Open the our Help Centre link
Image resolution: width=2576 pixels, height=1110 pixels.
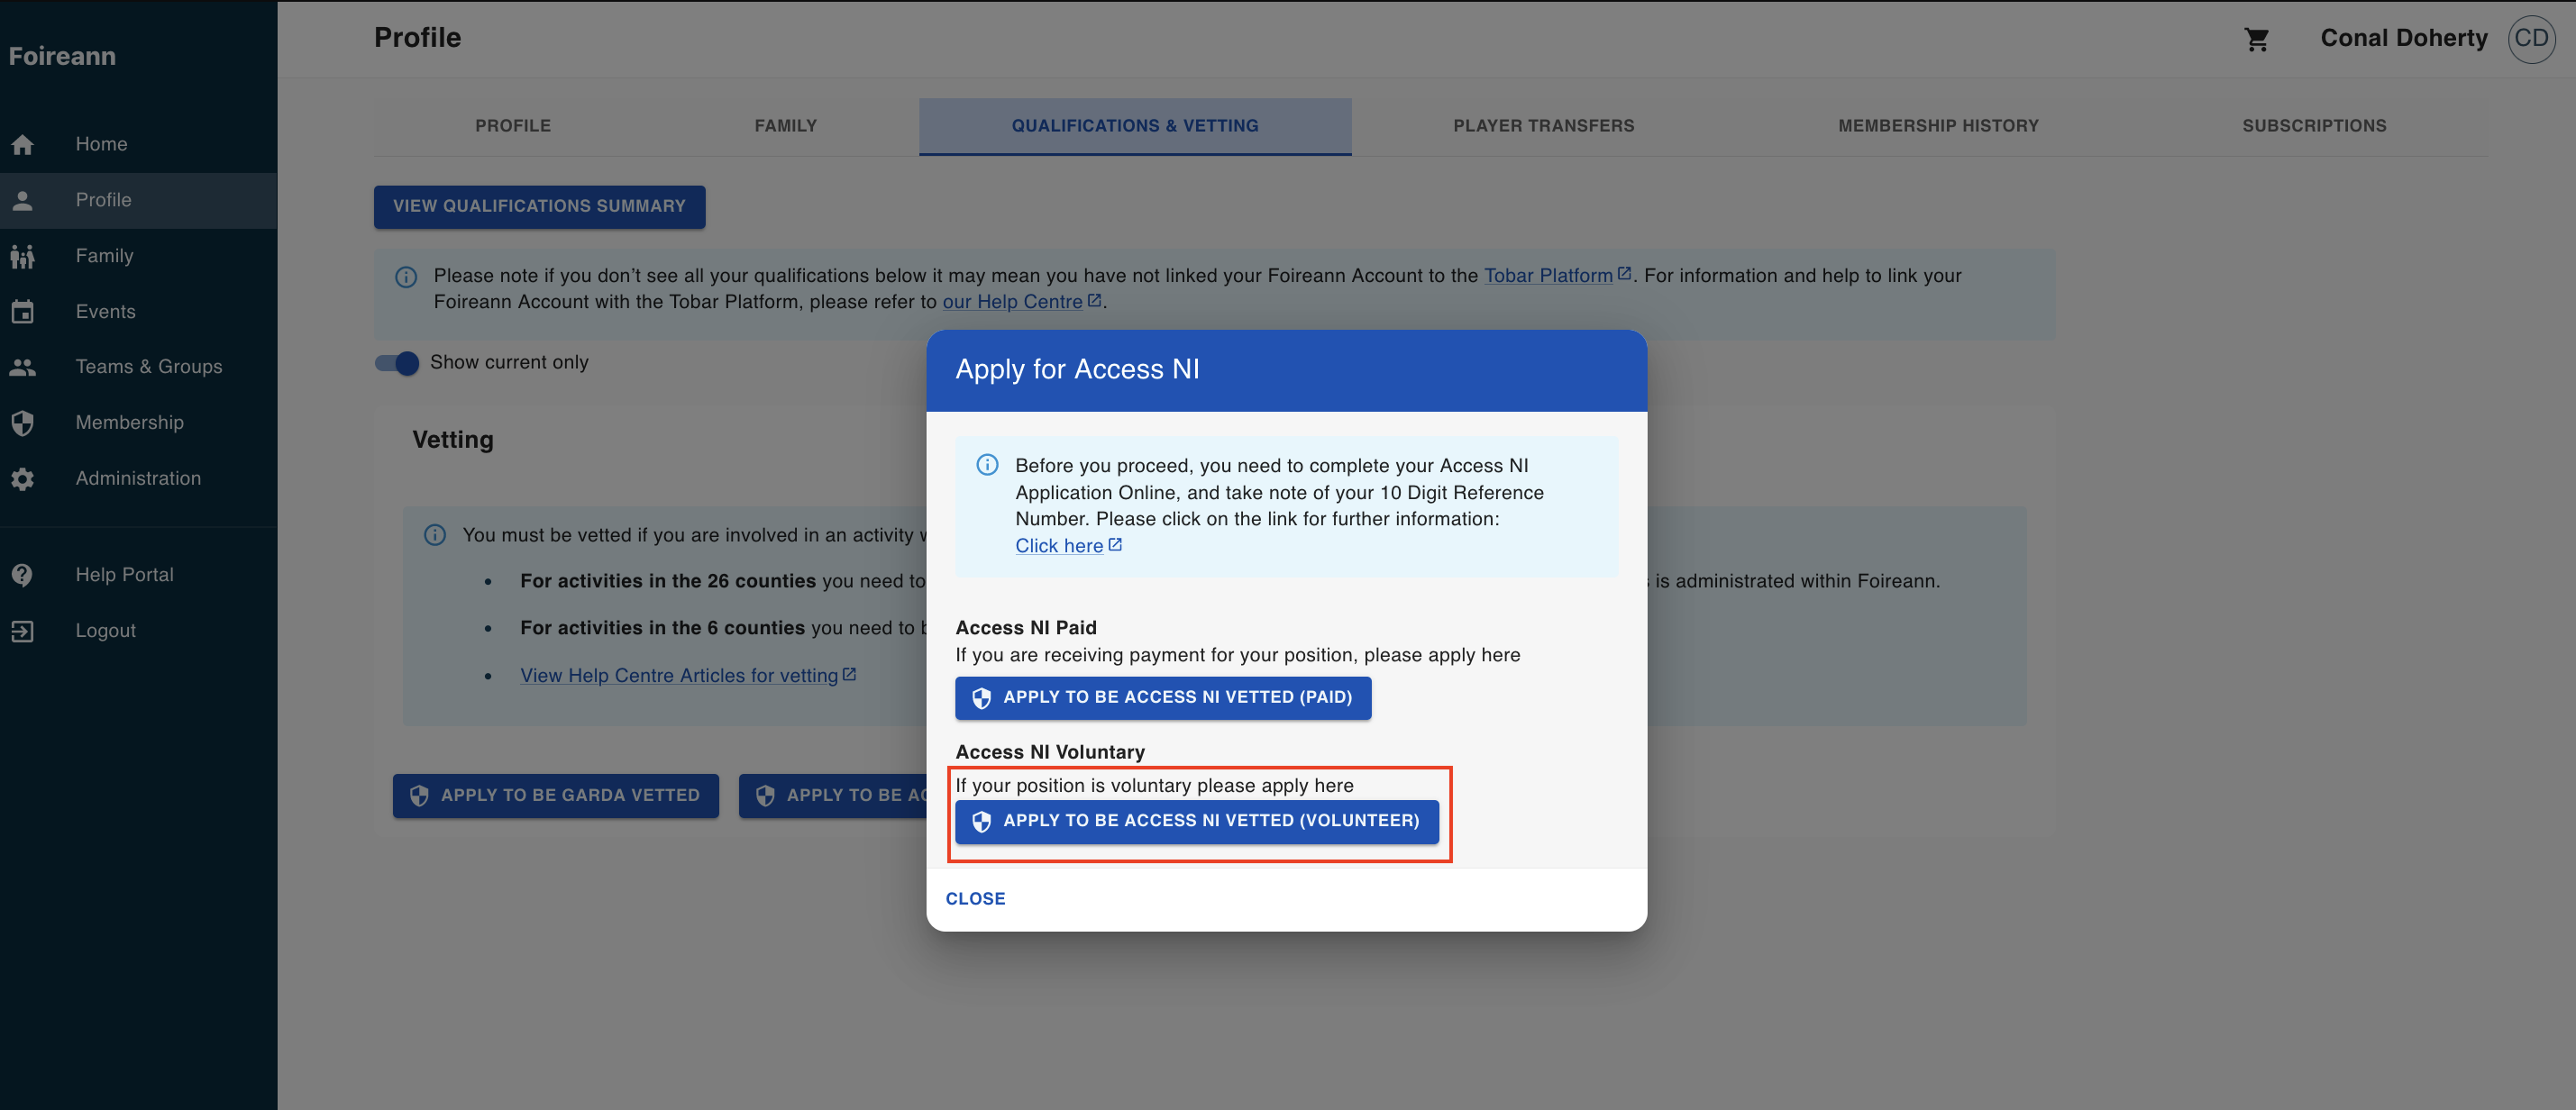coord(1012,302)
